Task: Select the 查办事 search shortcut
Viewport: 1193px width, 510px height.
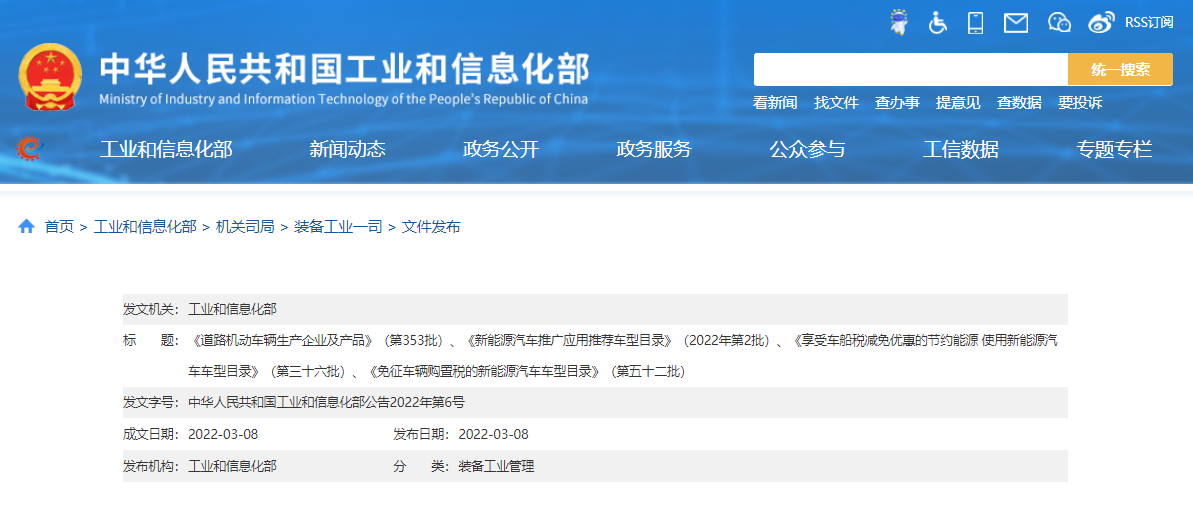Action: point(896,103)
